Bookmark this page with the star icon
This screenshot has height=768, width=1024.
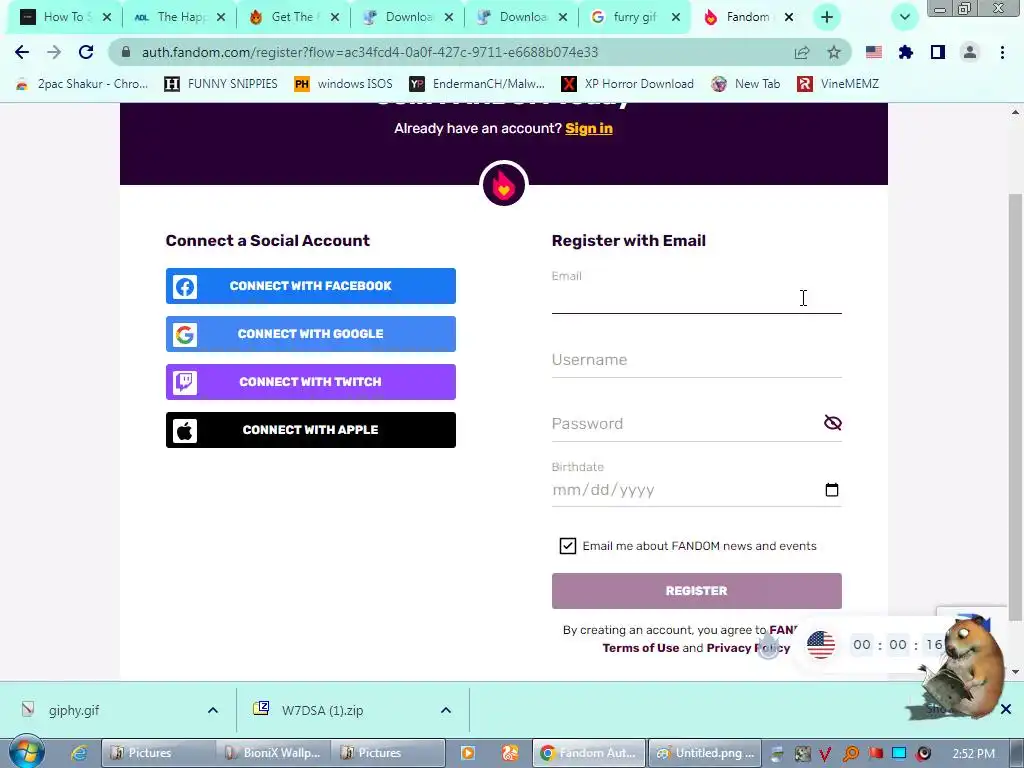point(833,52)
